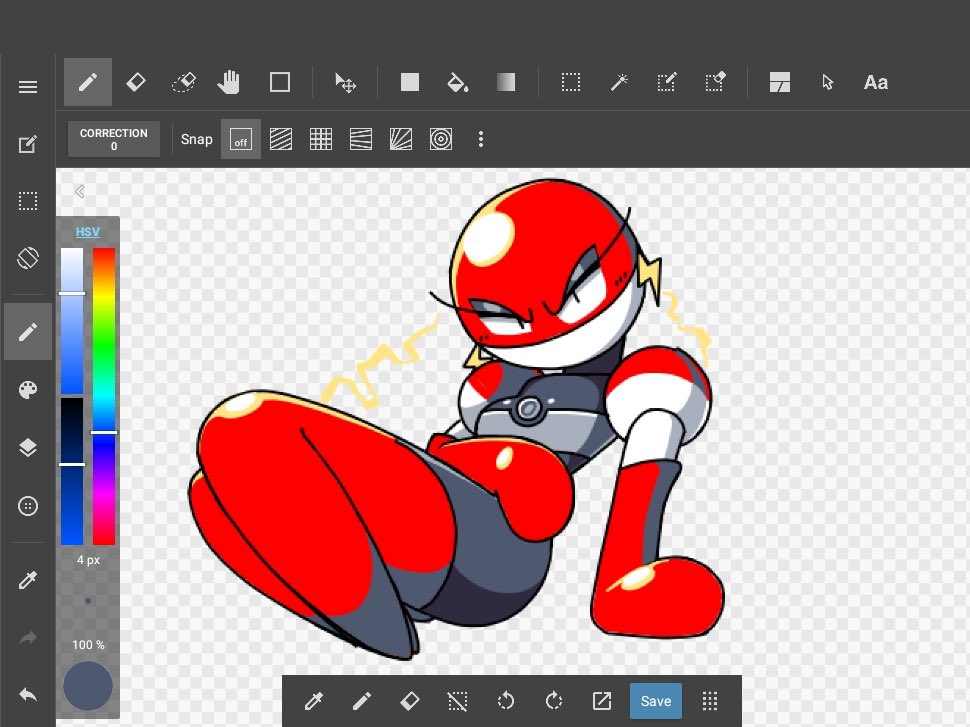Screen dimensions: 970x727
Task: Select eyedropper in bottom toolbar
Action: pos(314,701)
